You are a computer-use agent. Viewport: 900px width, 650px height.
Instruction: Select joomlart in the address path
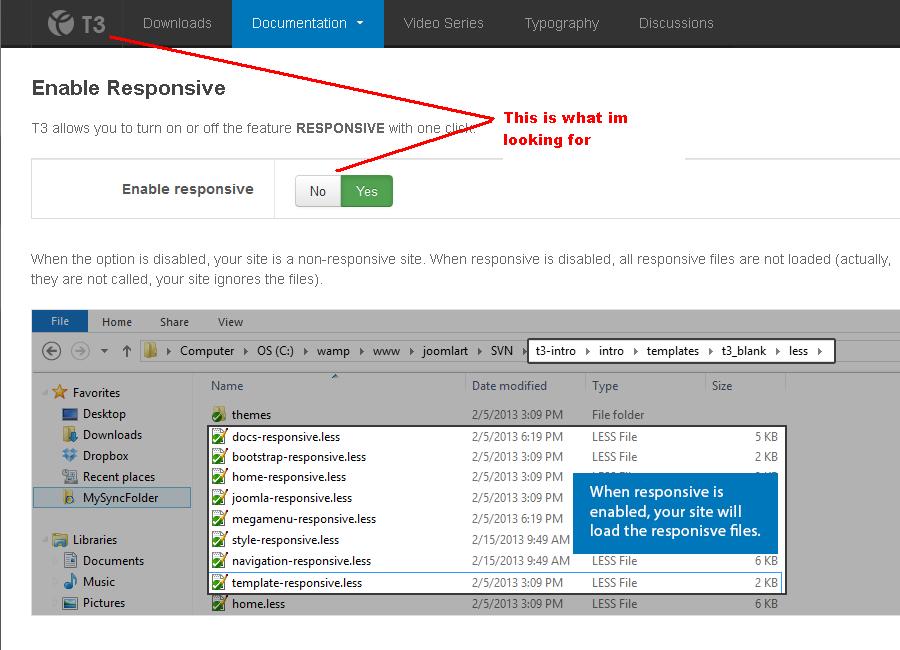[x=445, y=351]
